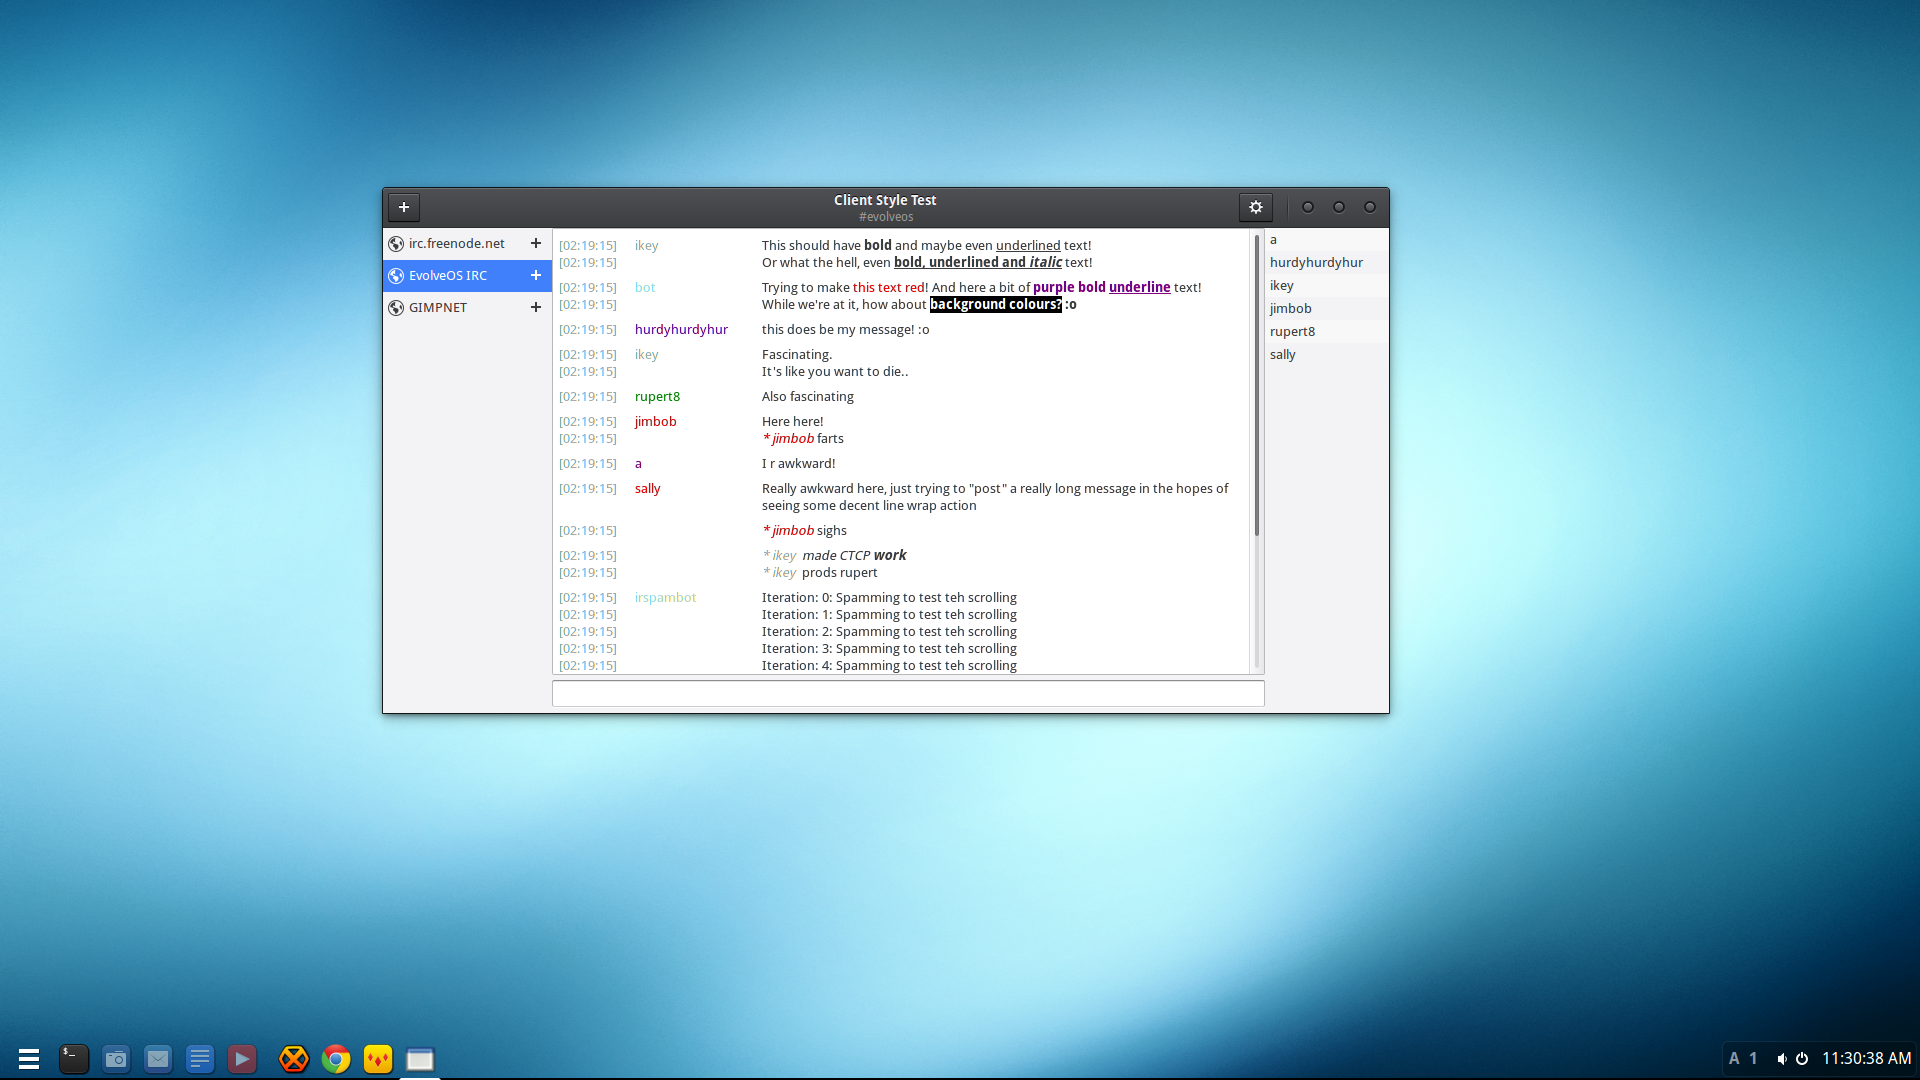Viewport: 1920px width, 1080px height.
Task: Click globe icon beside EvolveOS IRC
Action: coord(396,276)
